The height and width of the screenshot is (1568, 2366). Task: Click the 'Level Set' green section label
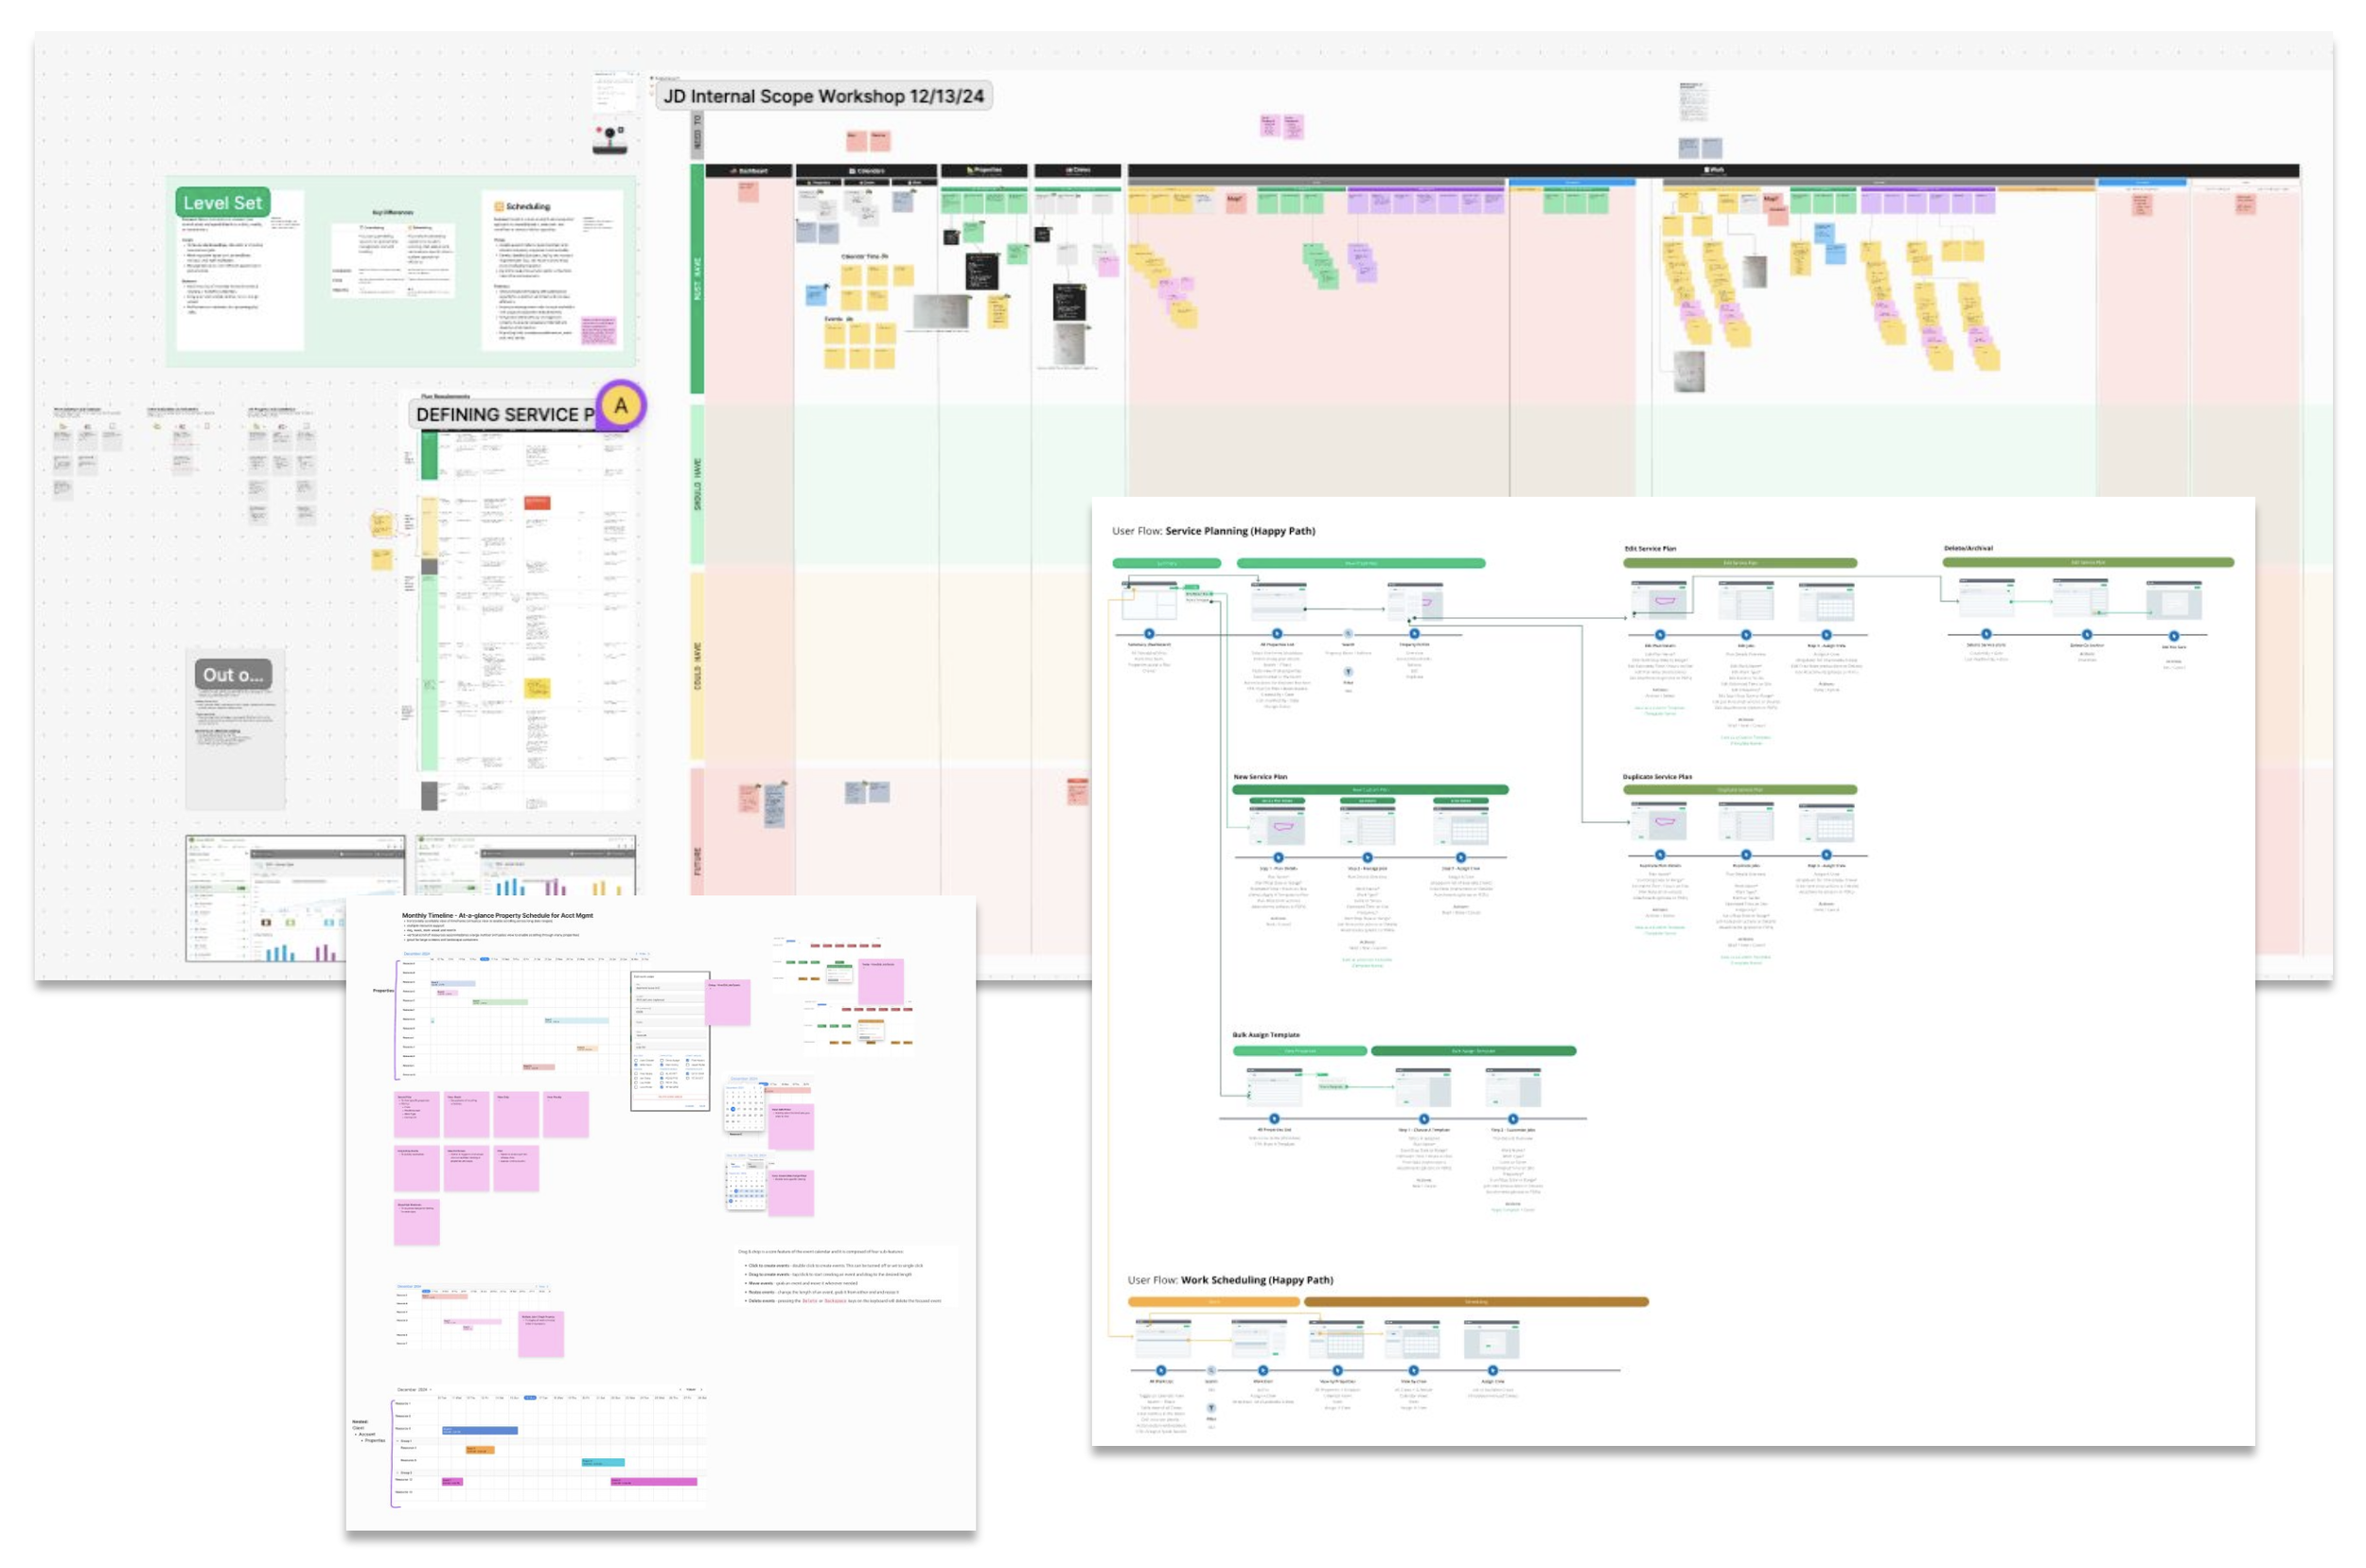pos(222,203)
